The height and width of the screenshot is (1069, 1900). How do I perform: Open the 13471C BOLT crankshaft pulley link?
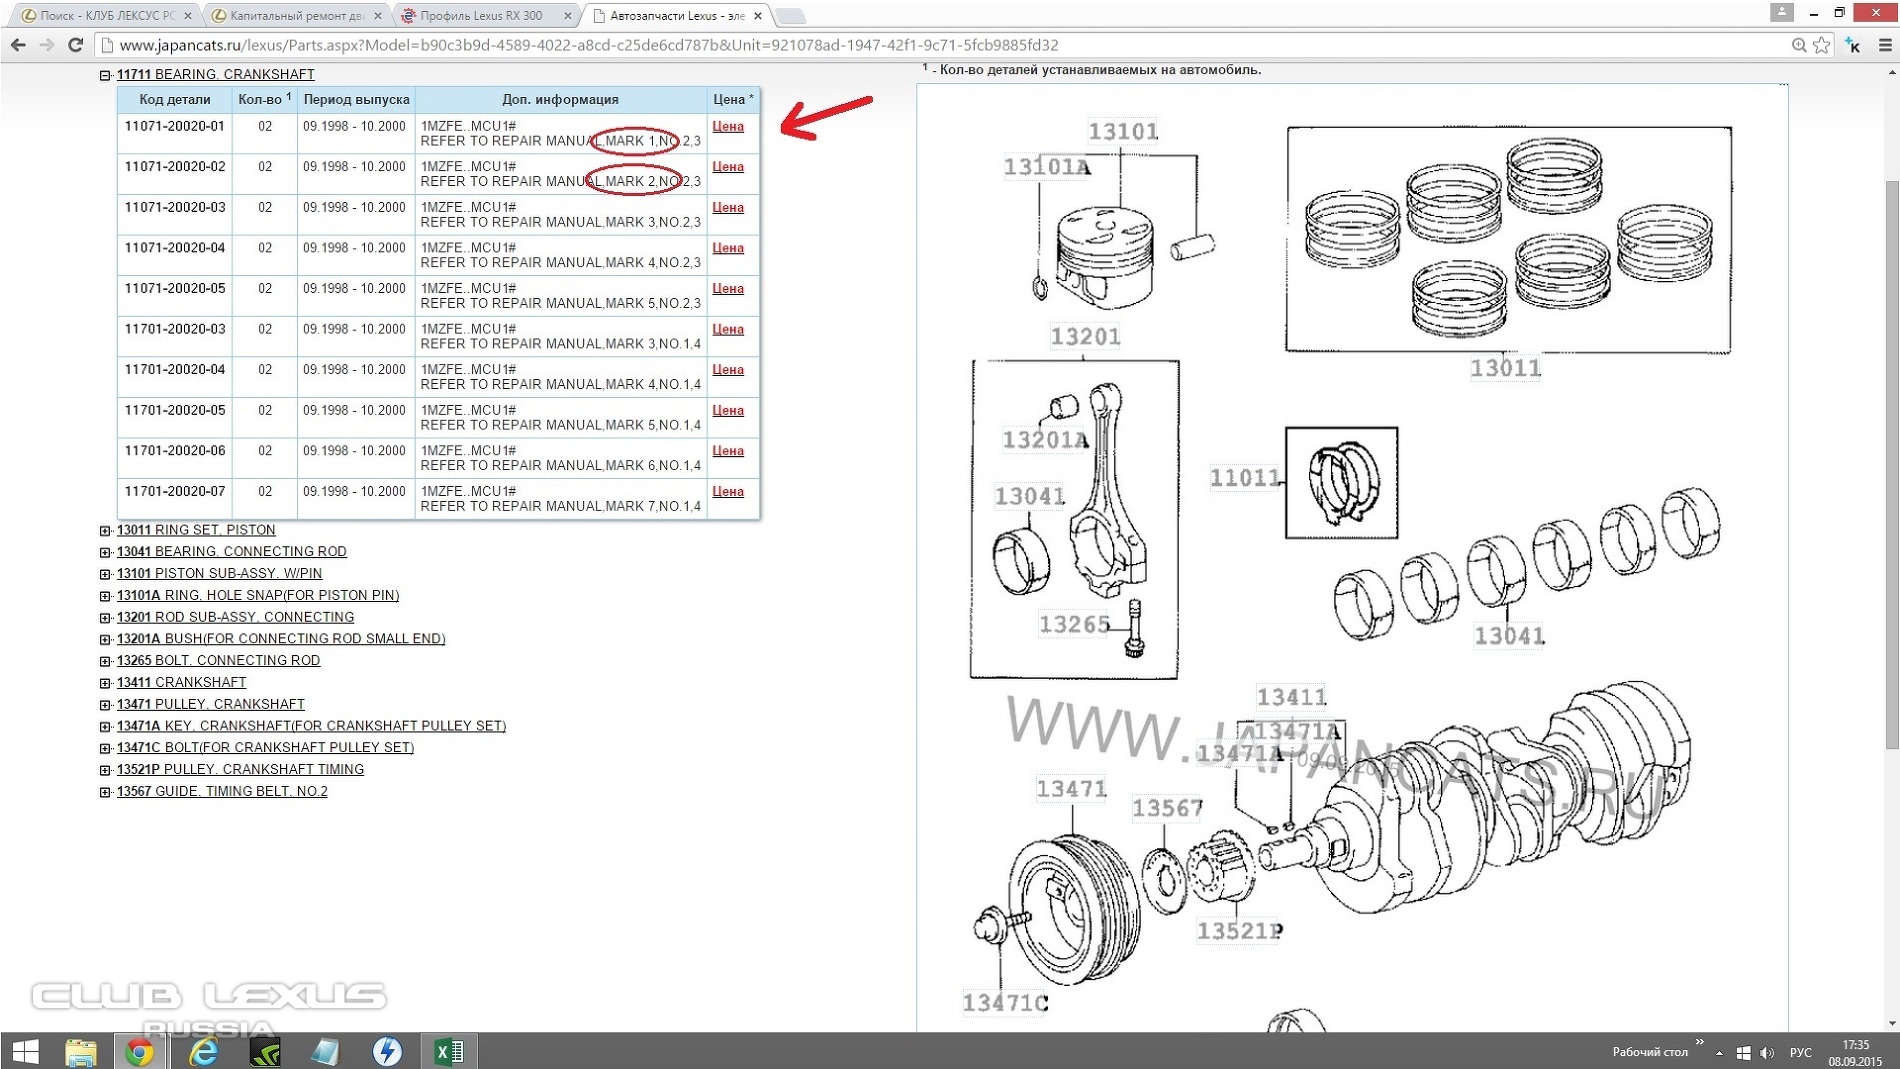[265, 748]
